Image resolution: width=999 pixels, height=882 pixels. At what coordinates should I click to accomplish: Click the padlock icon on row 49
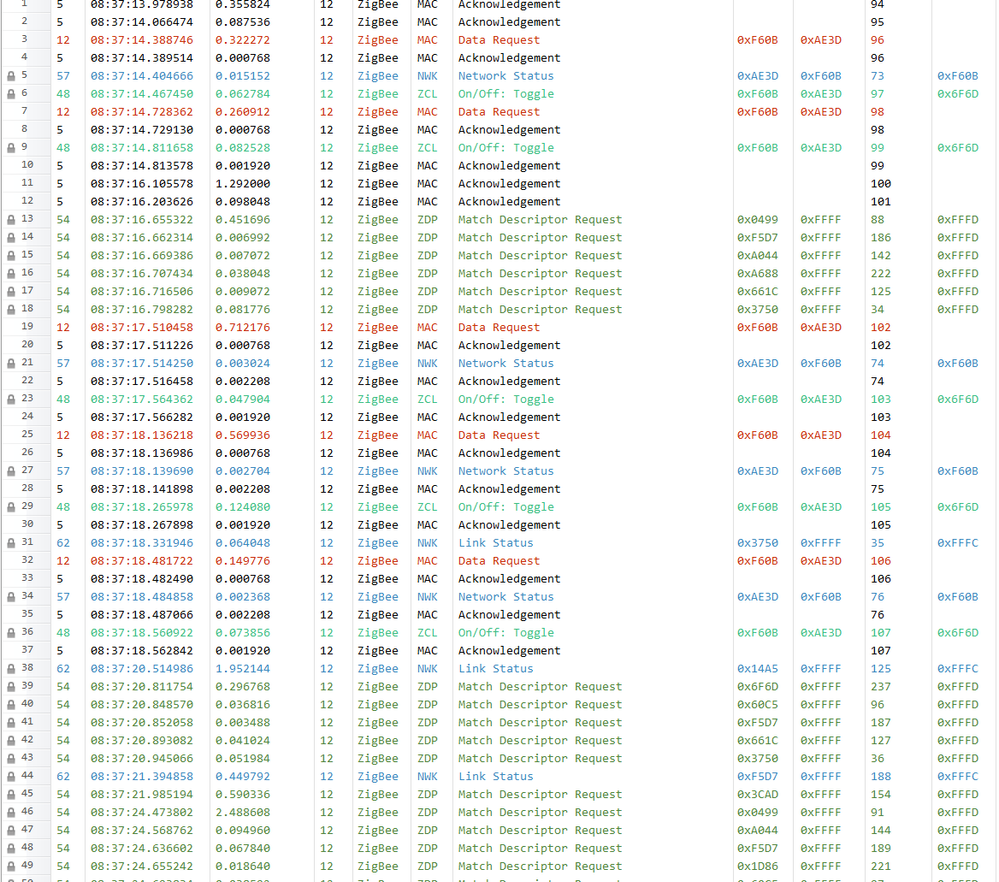pos(11,867)
